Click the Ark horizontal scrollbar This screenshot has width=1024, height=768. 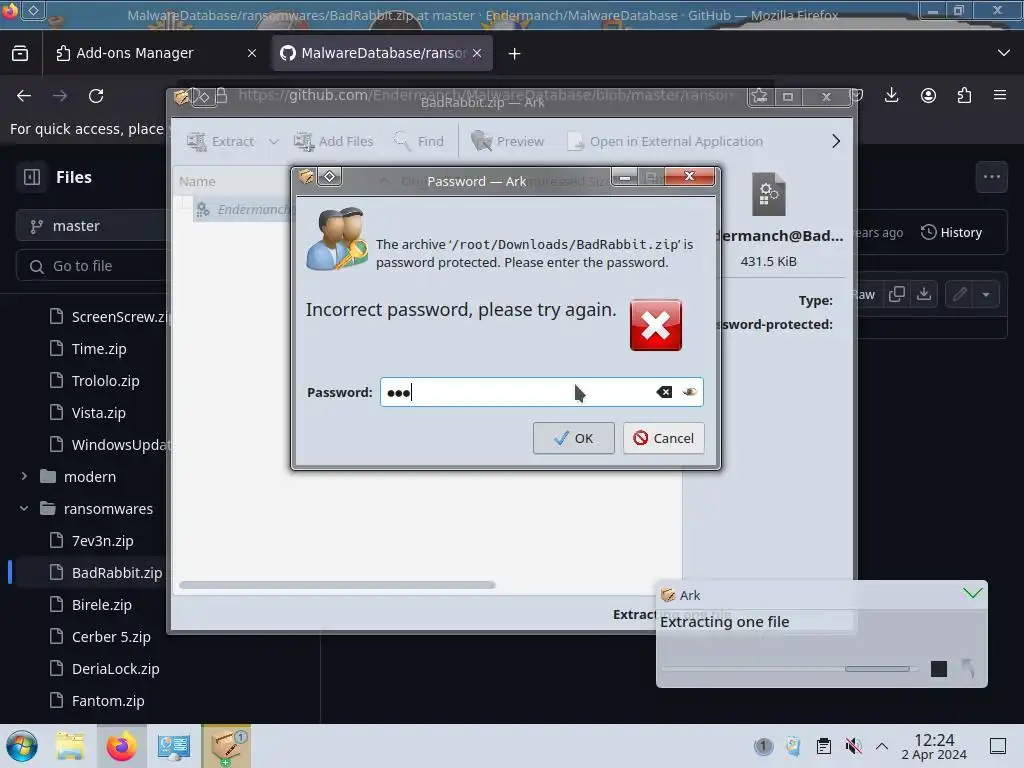[338, 585]
